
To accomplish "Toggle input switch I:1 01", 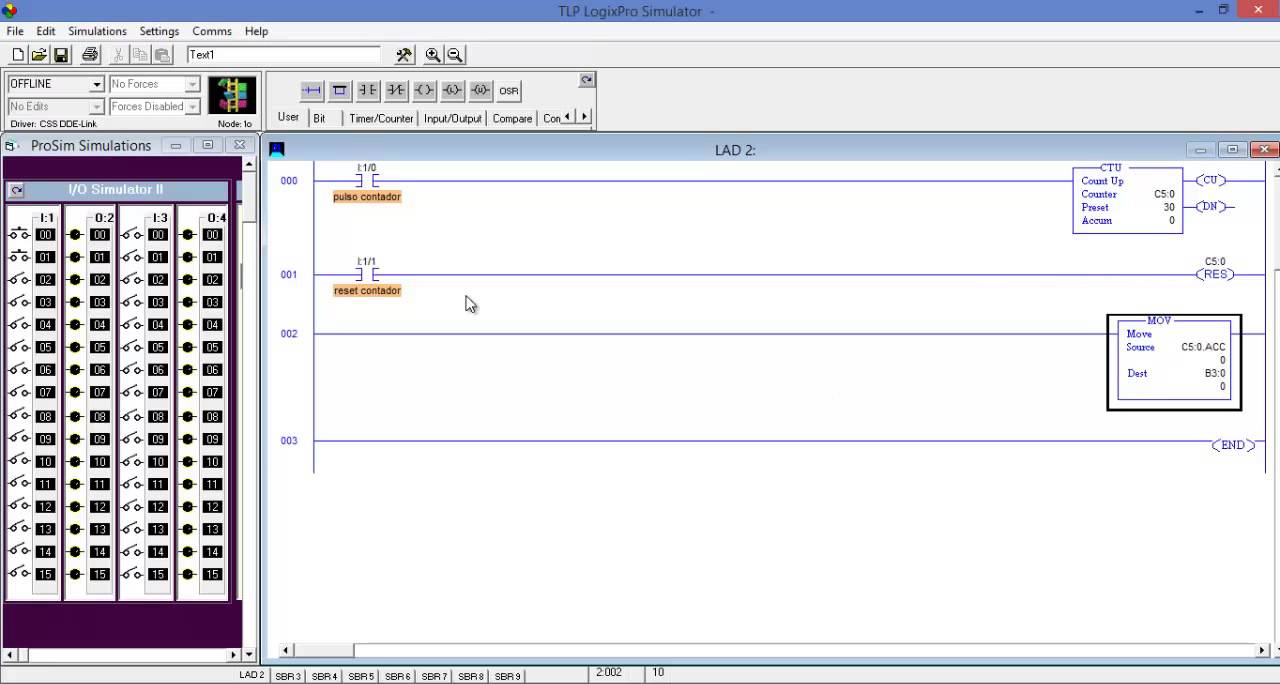I will [20, 257].
